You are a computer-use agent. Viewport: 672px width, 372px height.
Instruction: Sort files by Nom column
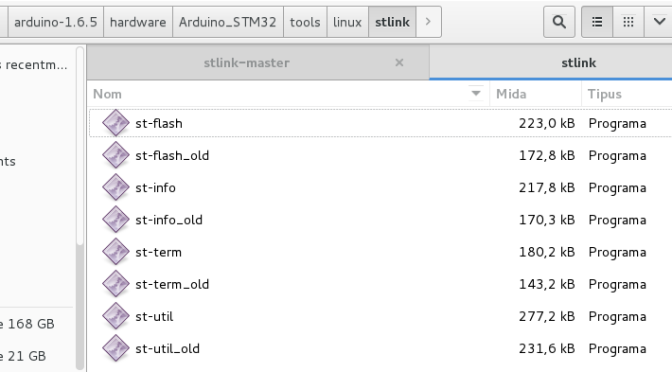tap(107, 94)
